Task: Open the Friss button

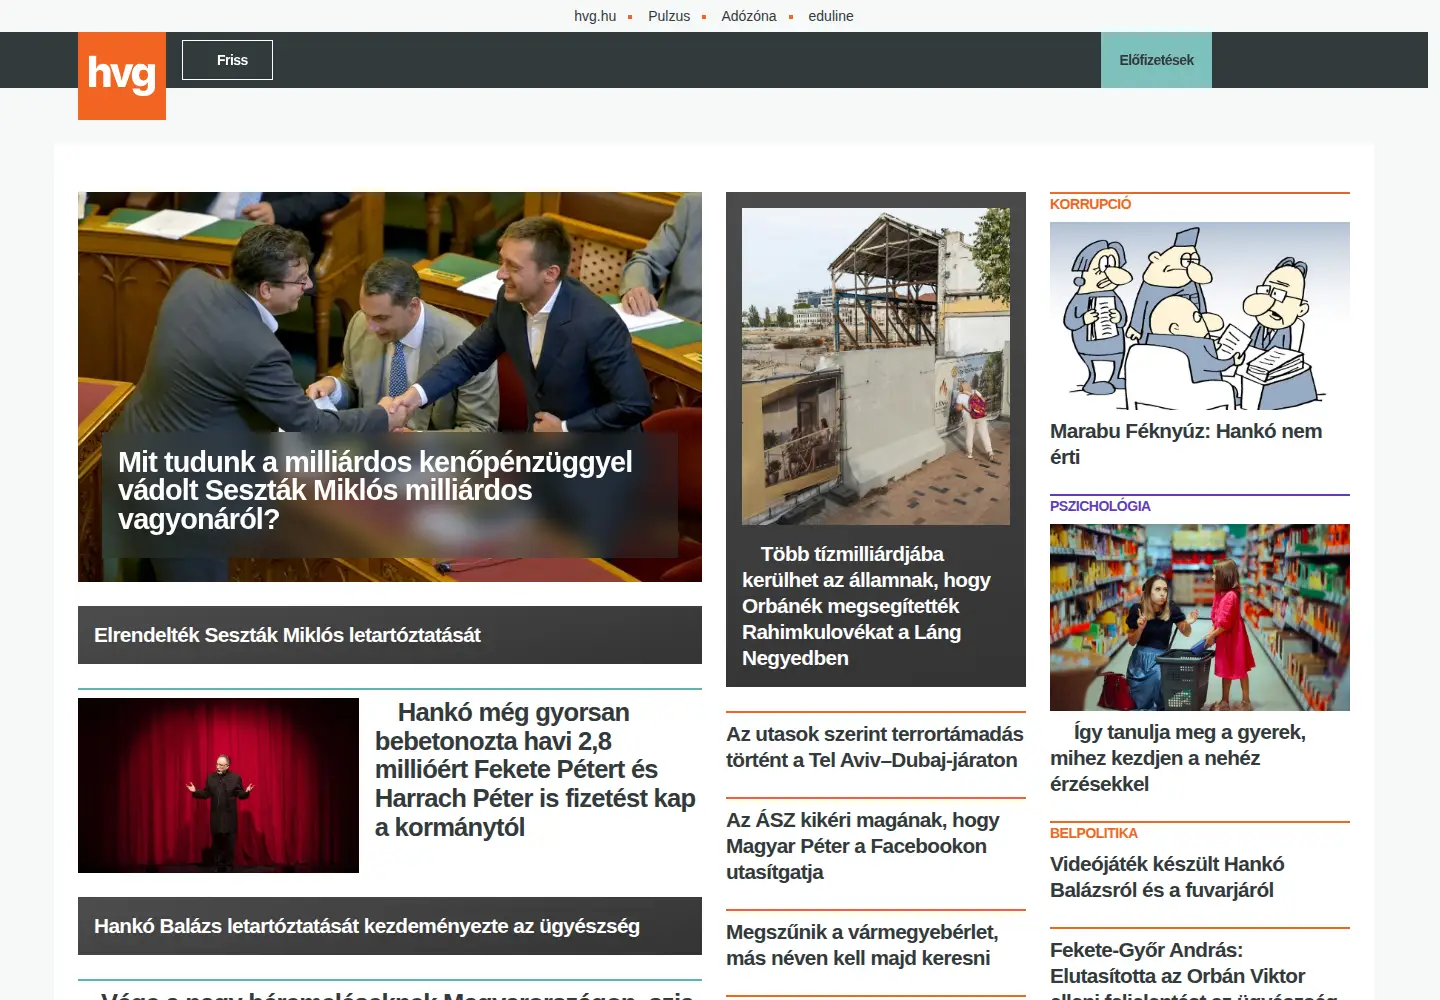Action: [227, 60]
